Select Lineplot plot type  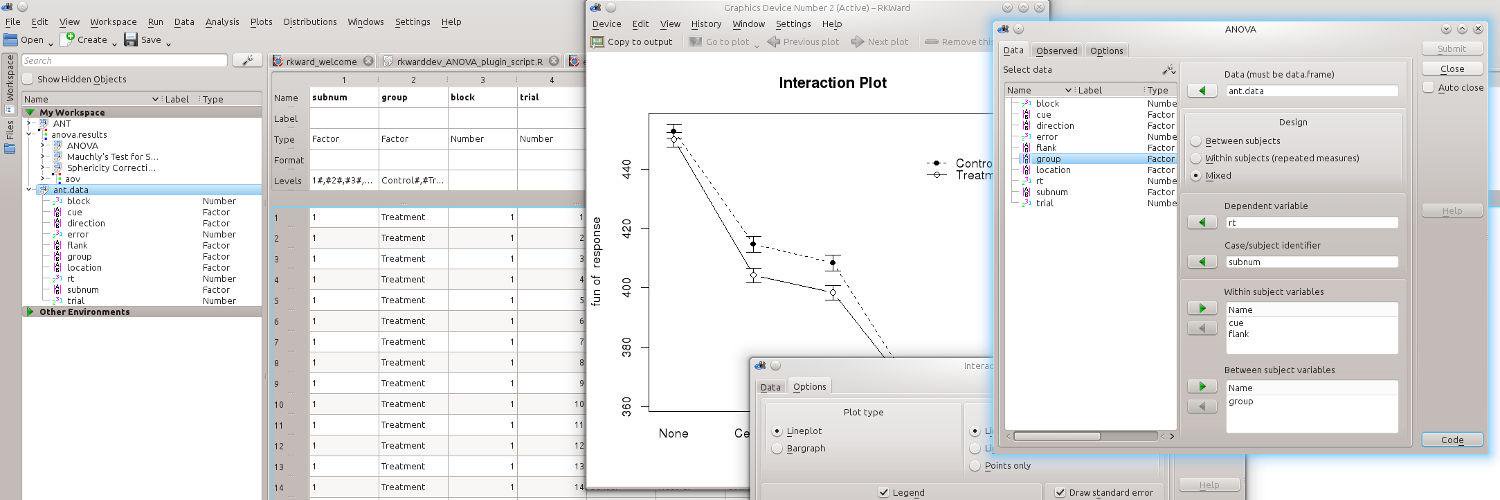778,431
